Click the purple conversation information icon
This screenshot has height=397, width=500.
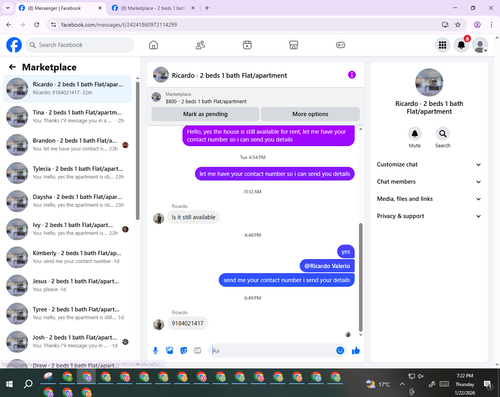352,75
